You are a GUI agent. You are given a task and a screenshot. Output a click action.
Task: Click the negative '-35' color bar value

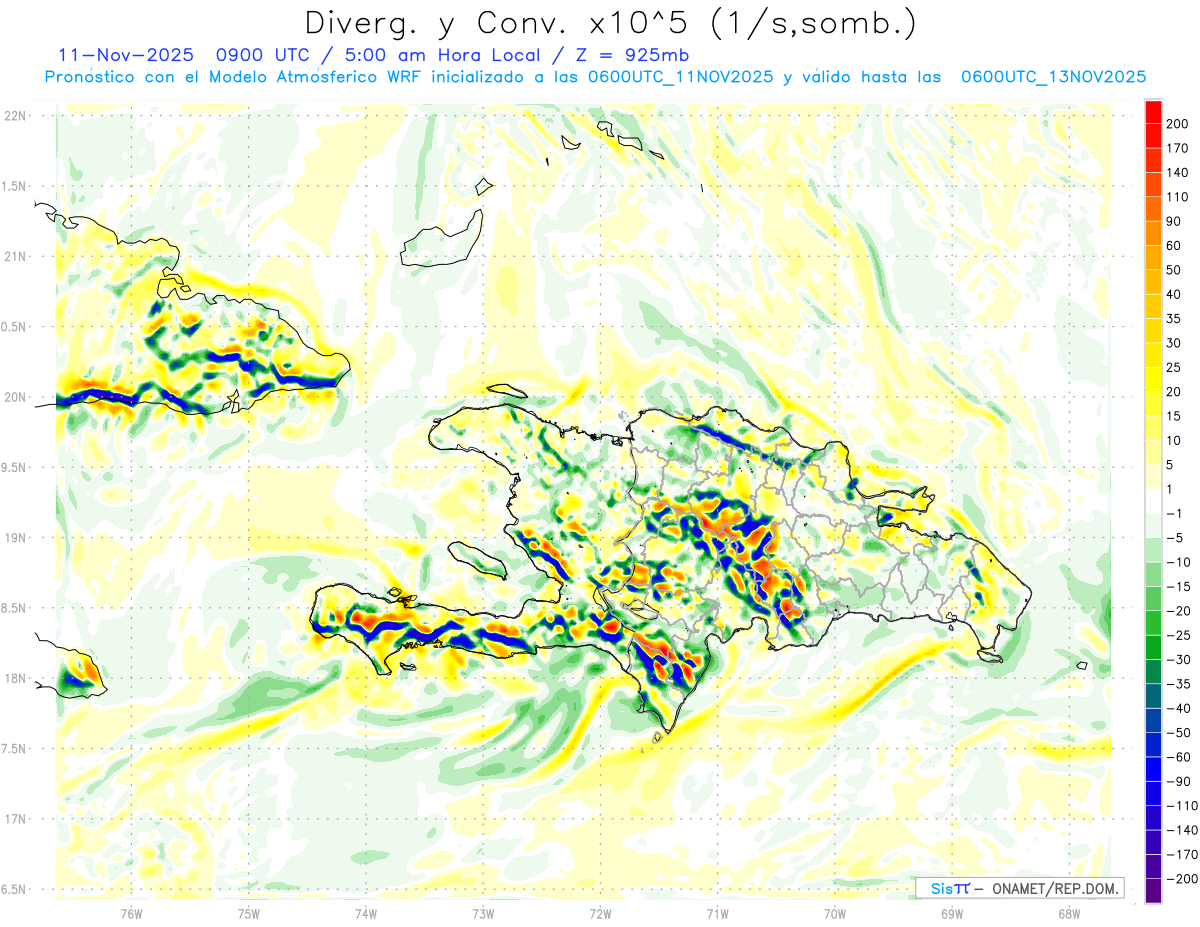point(1177,684)
